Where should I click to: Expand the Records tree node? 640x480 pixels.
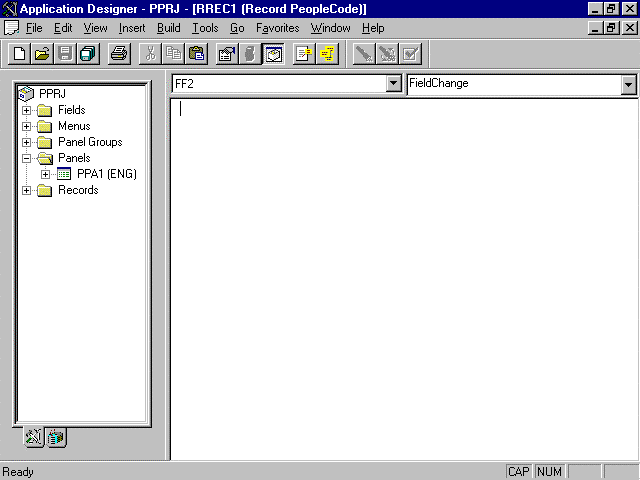[x=27, y=190]
